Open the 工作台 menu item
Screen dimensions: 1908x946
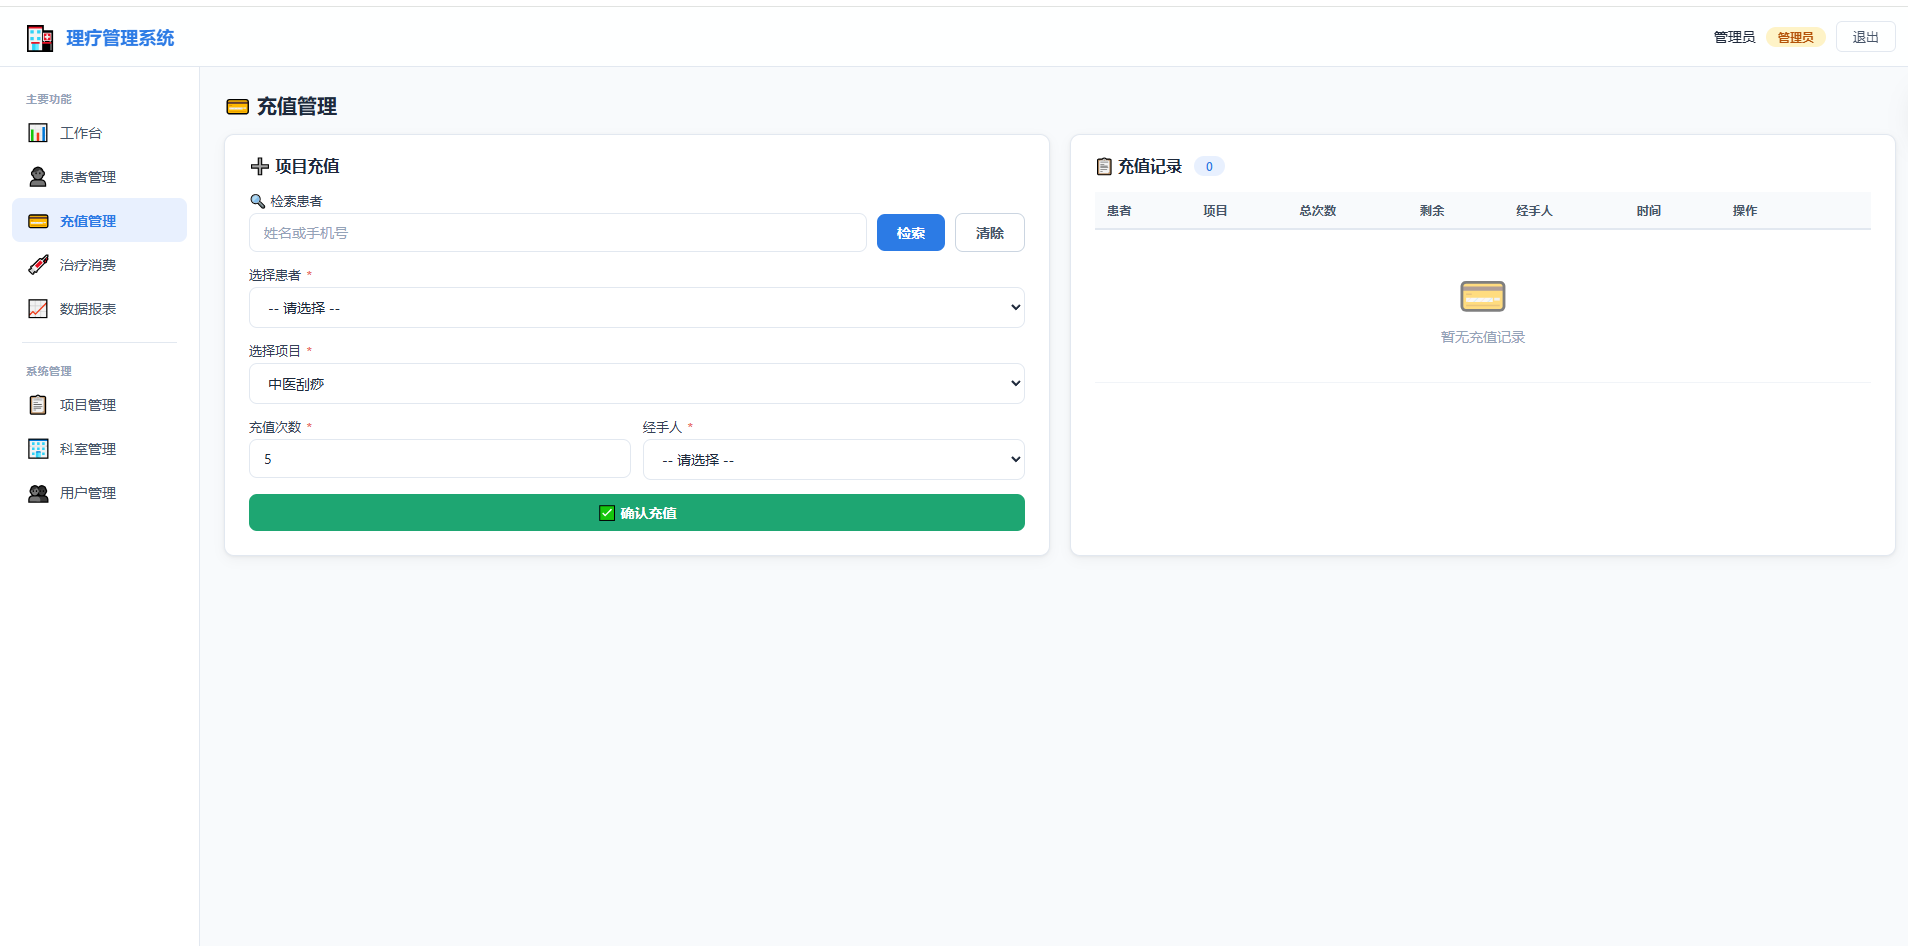tap(99, 133)
